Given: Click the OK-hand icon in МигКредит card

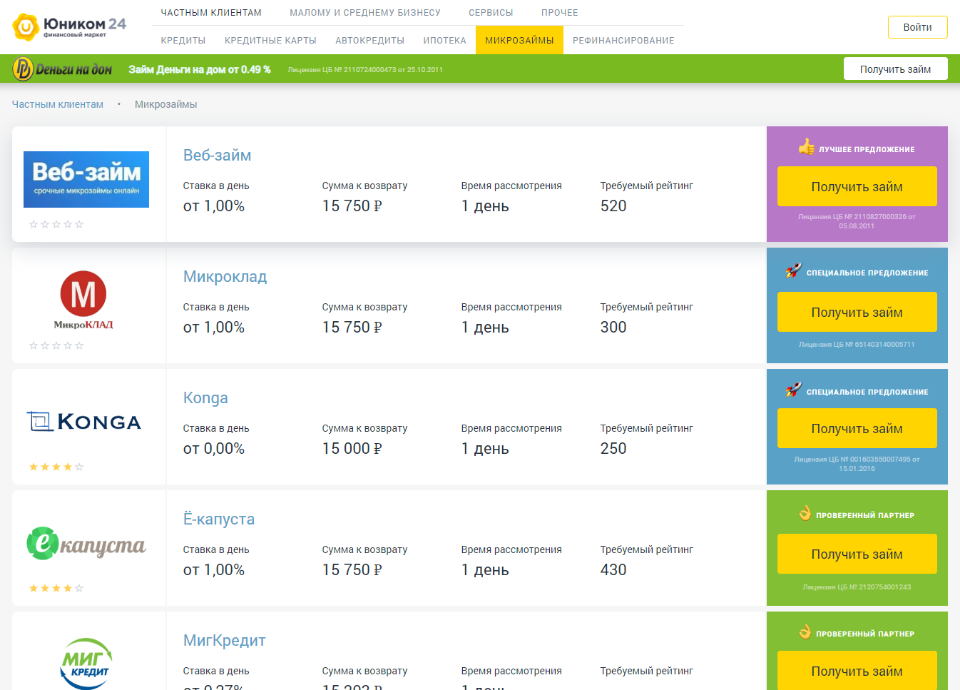Looking at the screenshot, I should tap(805, 631).
